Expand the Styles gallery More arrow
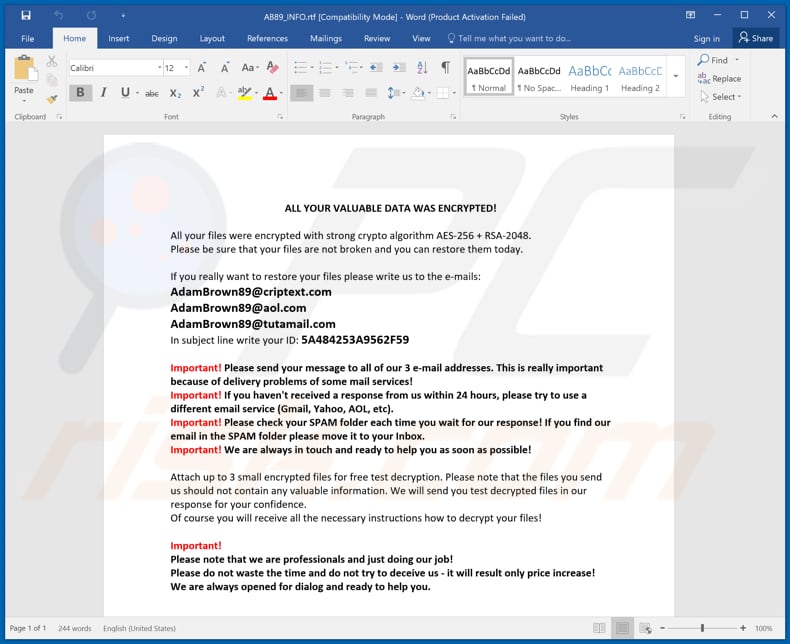This screenshot has width=790, height=644. tap(676, 76)
